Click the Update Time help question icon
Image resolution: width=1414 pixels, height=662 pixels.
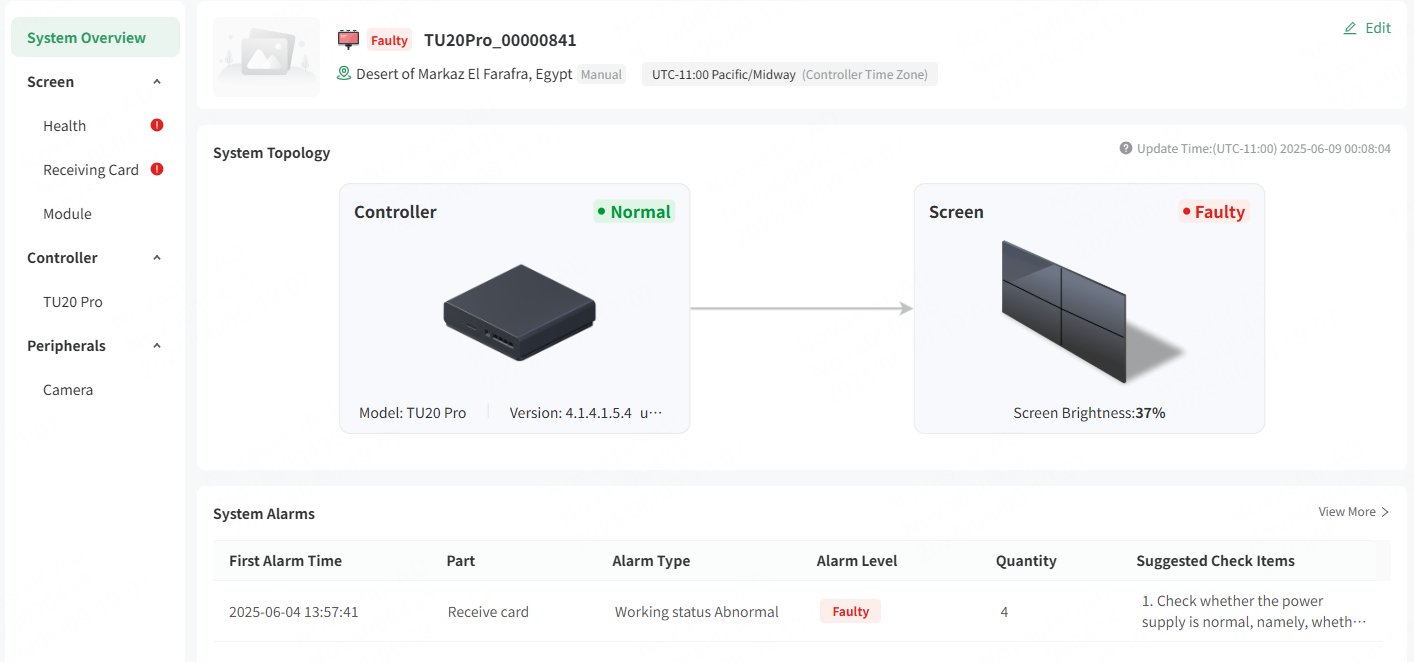pos(1125,148)
